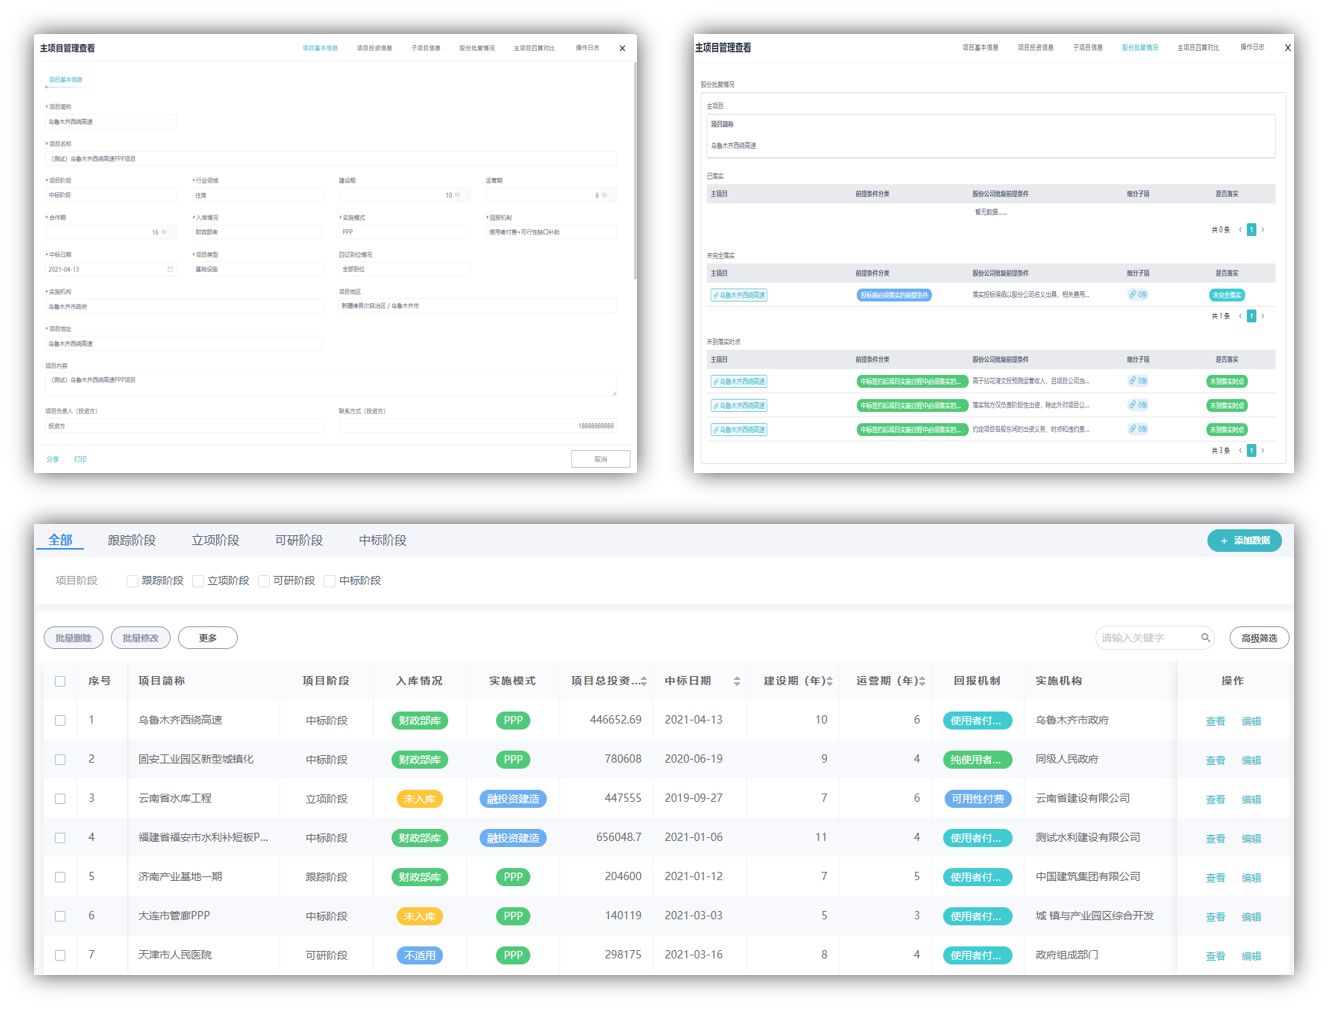Tick the 立项阶段 filter checkbox
The height and width of the screenshot is (1009, 1328).
(198, 581)
